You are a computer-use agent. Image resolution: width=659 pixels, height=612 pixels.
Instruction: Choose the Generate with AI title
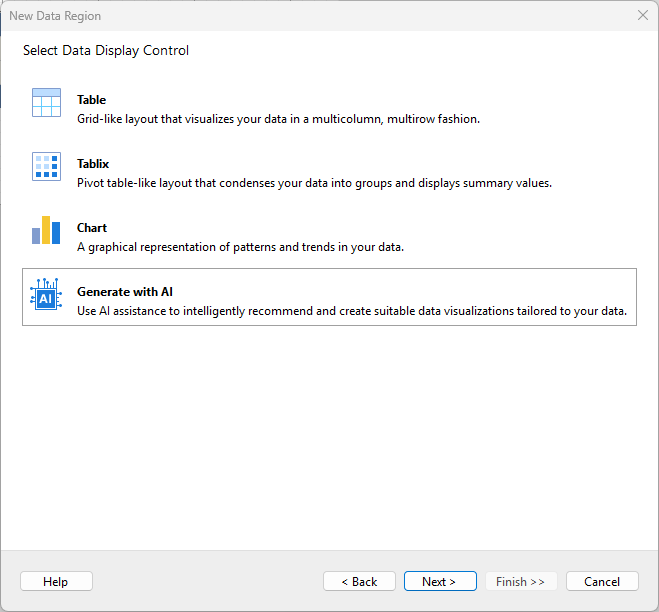(x=125, y=292)
